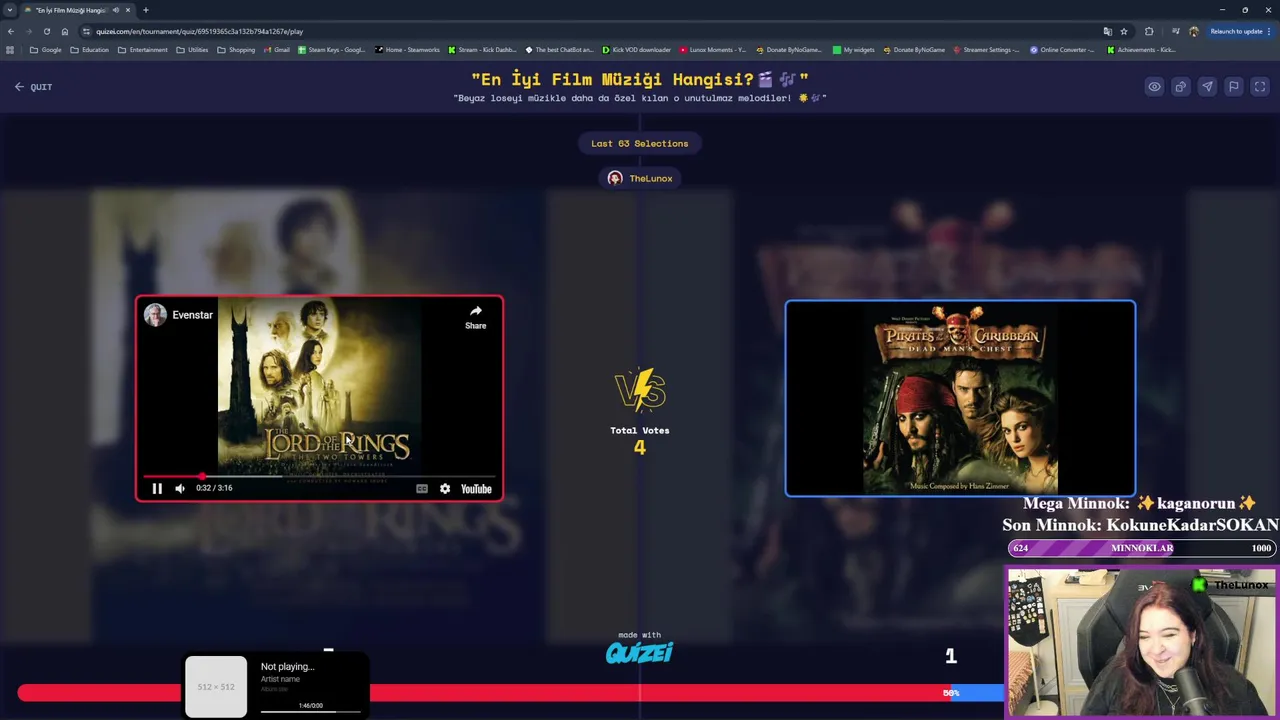Screen dimensions: 1280x720
Task: Expand the Education bookmarks folder
Action: tap(90, 50)
